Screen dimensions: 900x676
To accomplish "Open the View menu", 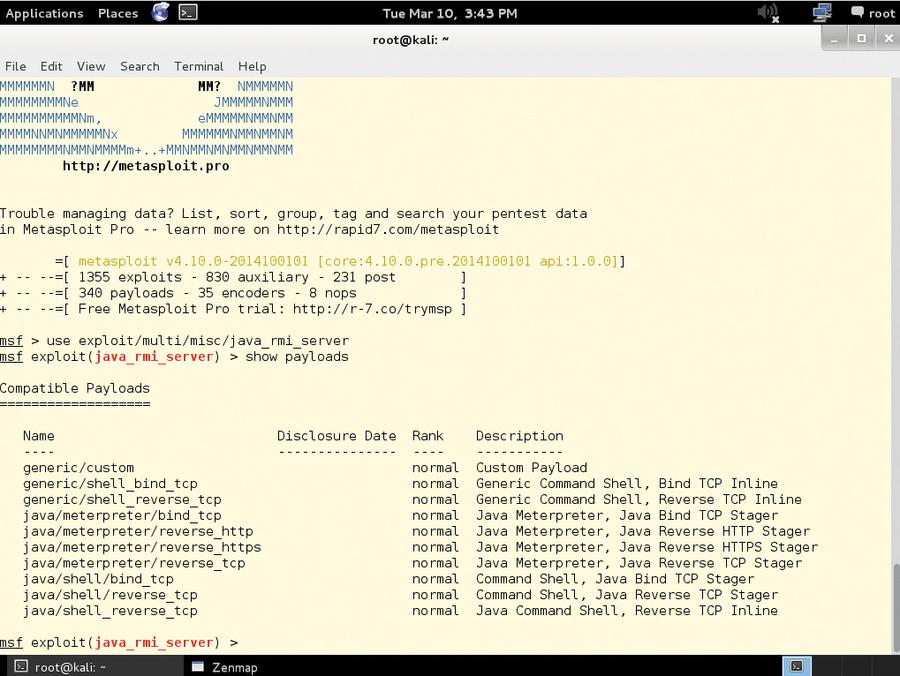I will [91, 67].
